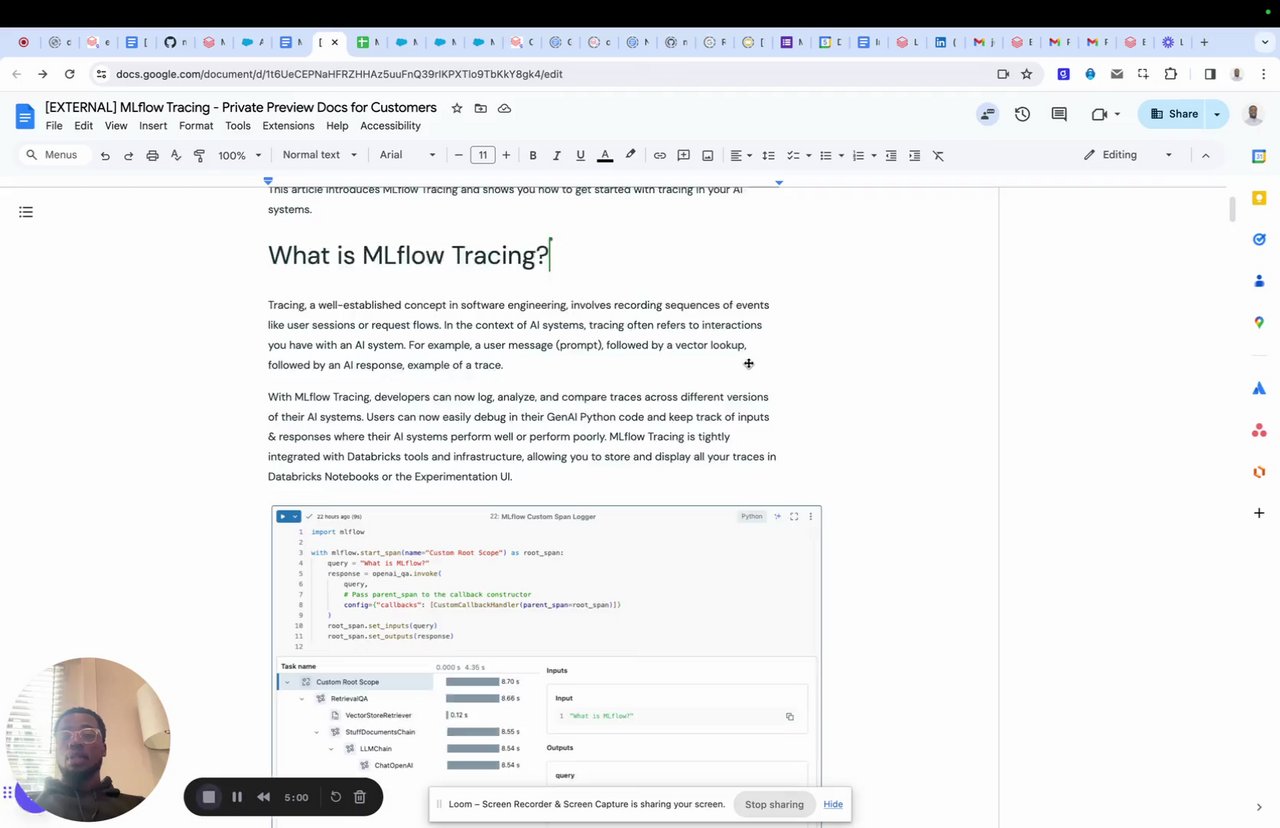
Task: Click the font size field
Action: pos(483,155)
